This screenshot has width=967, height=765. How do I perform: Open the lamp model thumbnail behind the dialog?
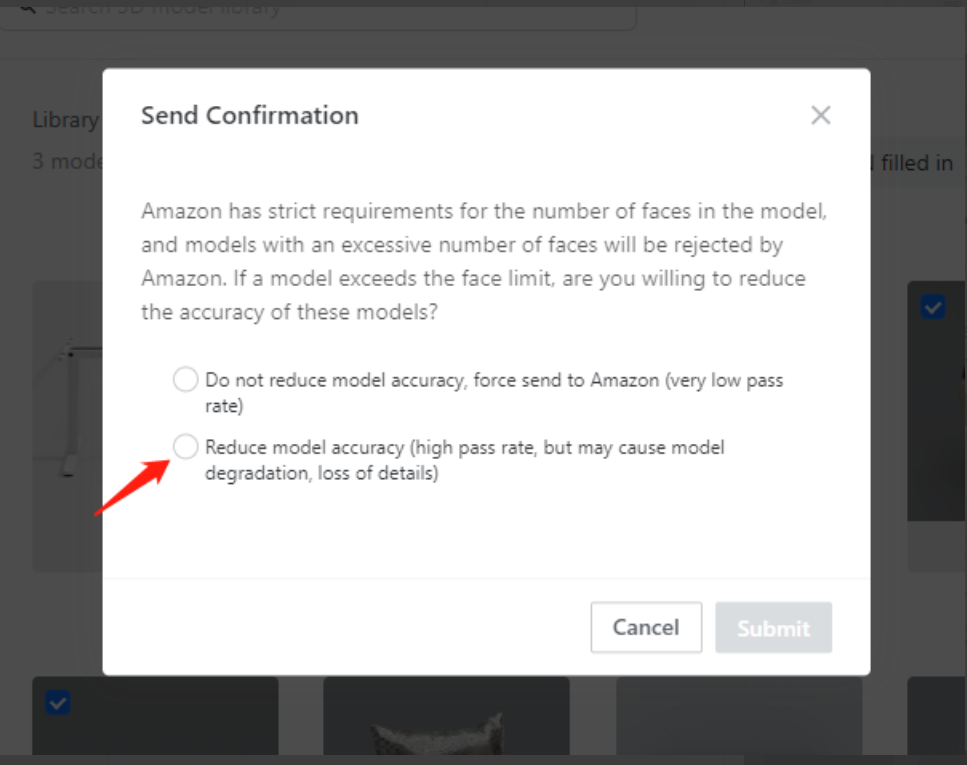66,420
